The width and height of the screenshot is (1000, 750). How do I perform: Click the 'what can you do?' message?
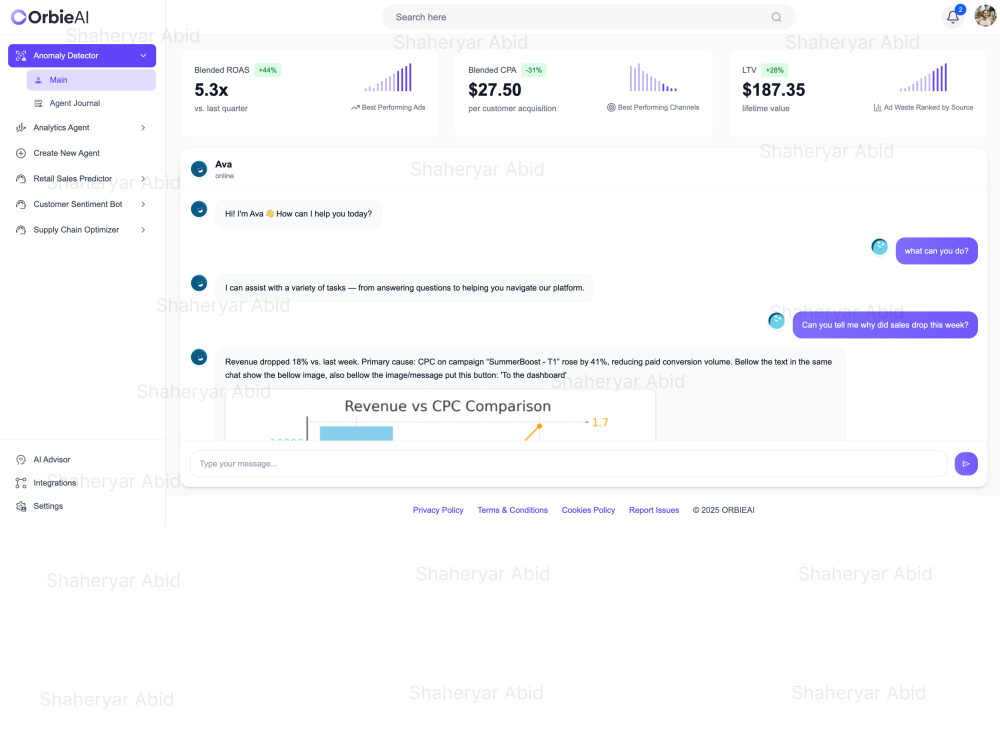tap(936, 251)
